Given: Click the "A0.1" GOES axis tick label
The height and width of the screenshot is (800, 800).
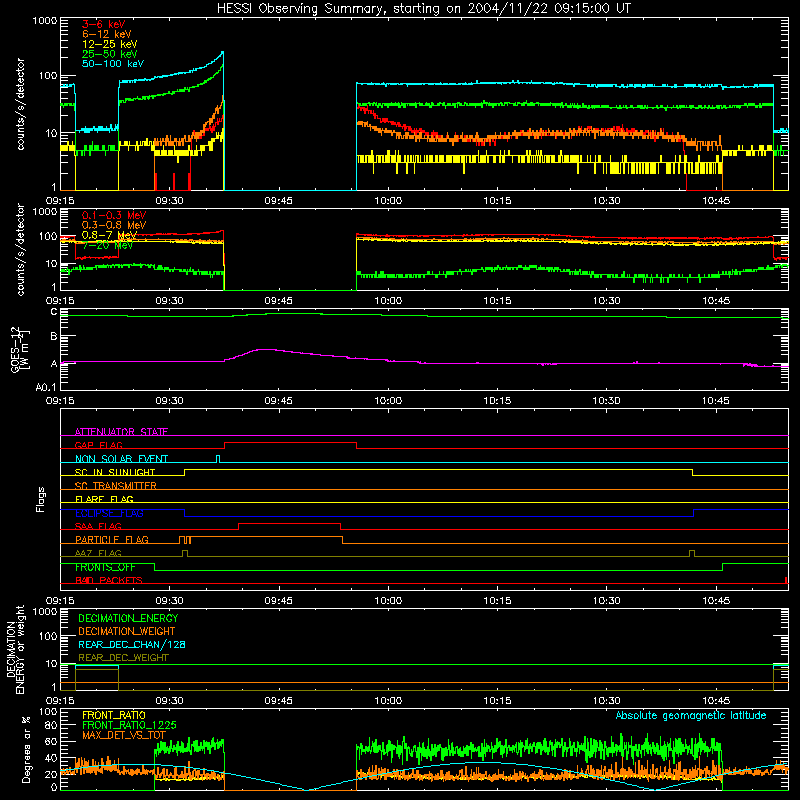Looking at the screenshot, I should tap(46, 387).
